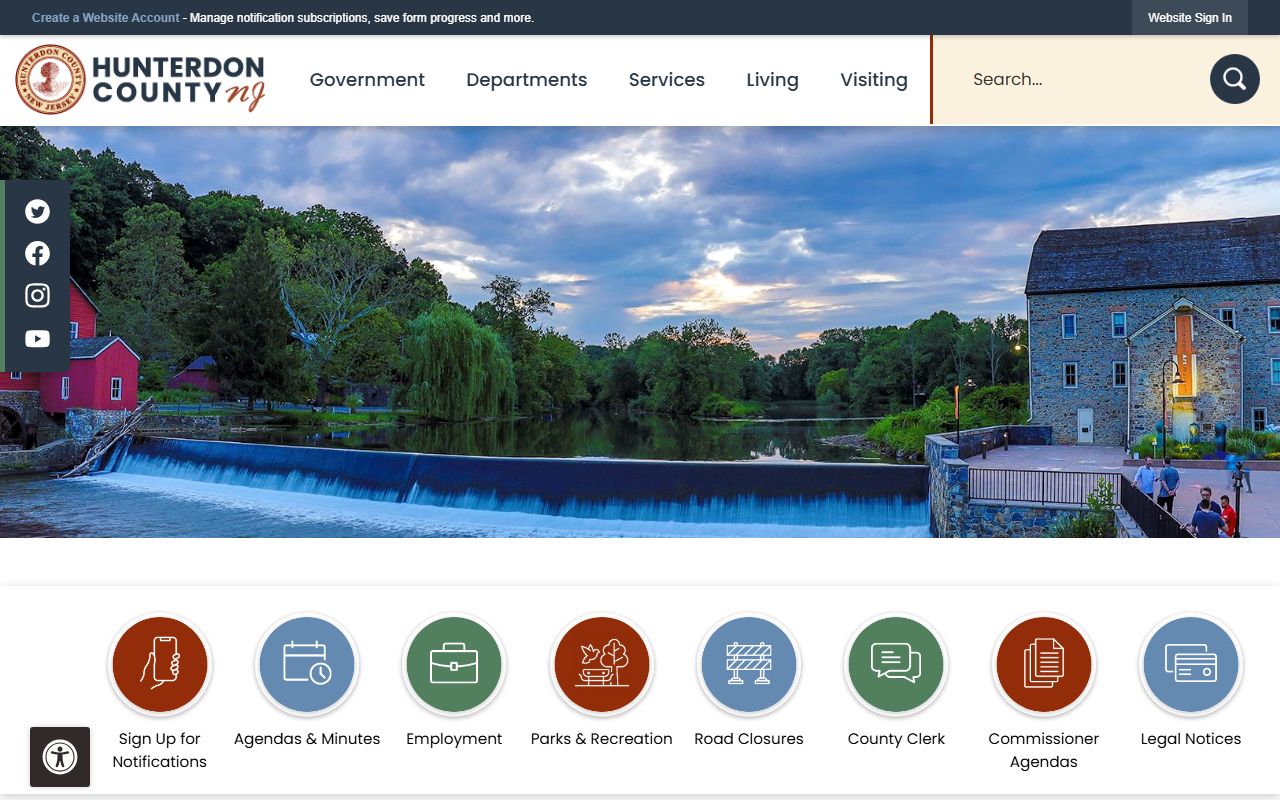This screenshot has width=1280, height=800.
Task: Open the Departments menu
Action: 526,80
